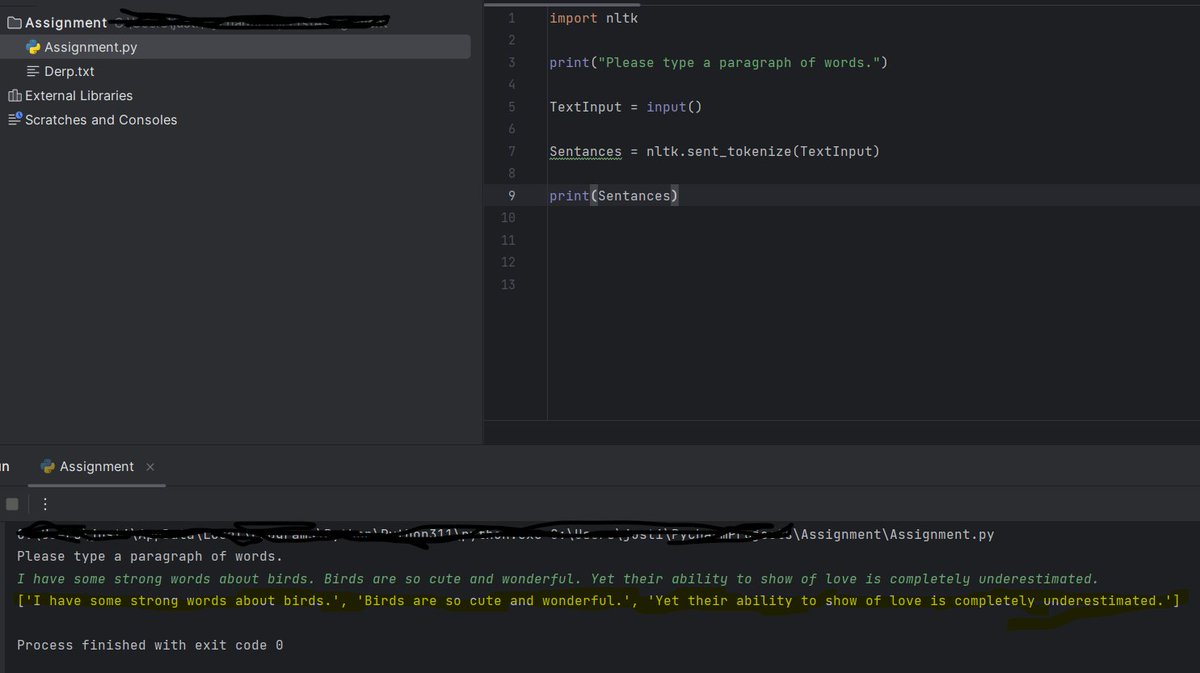Screen dimensions: 1200x673
Task: Switch to the Assignment run tab
Action: tap(97, 467)
